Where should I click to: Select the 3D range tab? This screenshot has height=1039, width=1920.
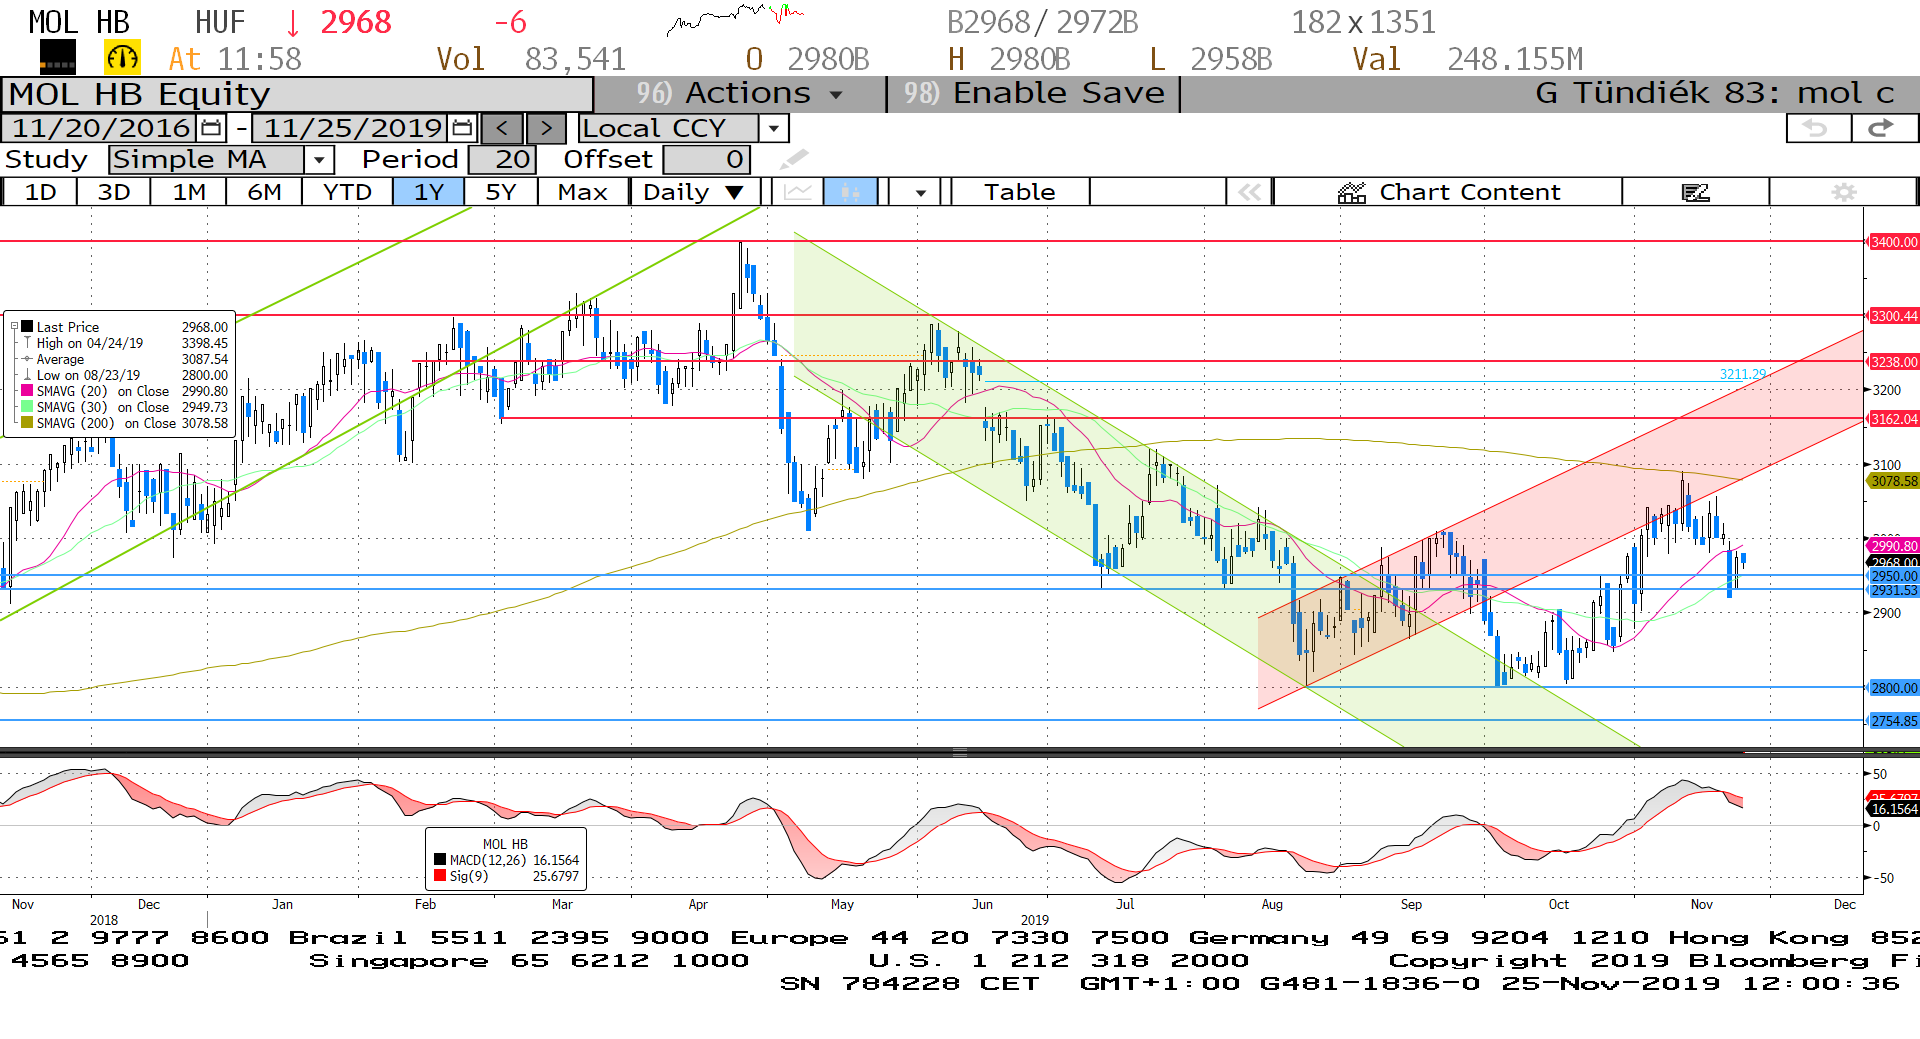coord(114,192)
